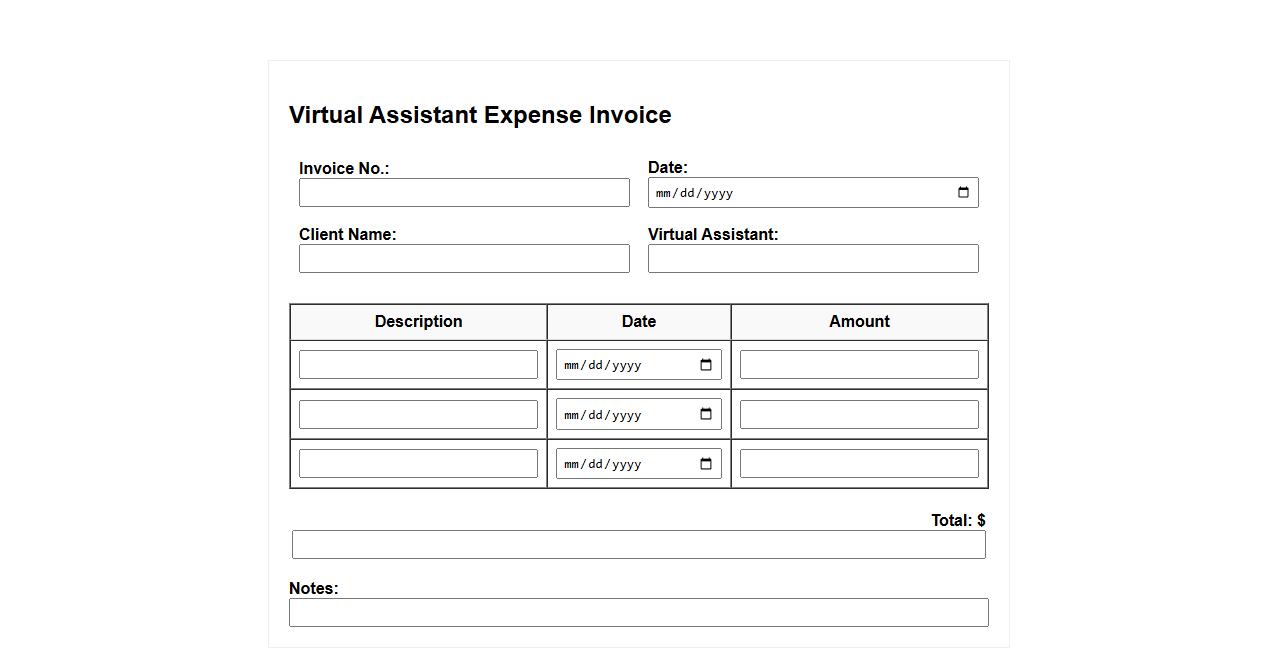The width and height of the screenshot is (1278, 650).
Task: Click the Invoice No. input field
Action: pos(464,193)
